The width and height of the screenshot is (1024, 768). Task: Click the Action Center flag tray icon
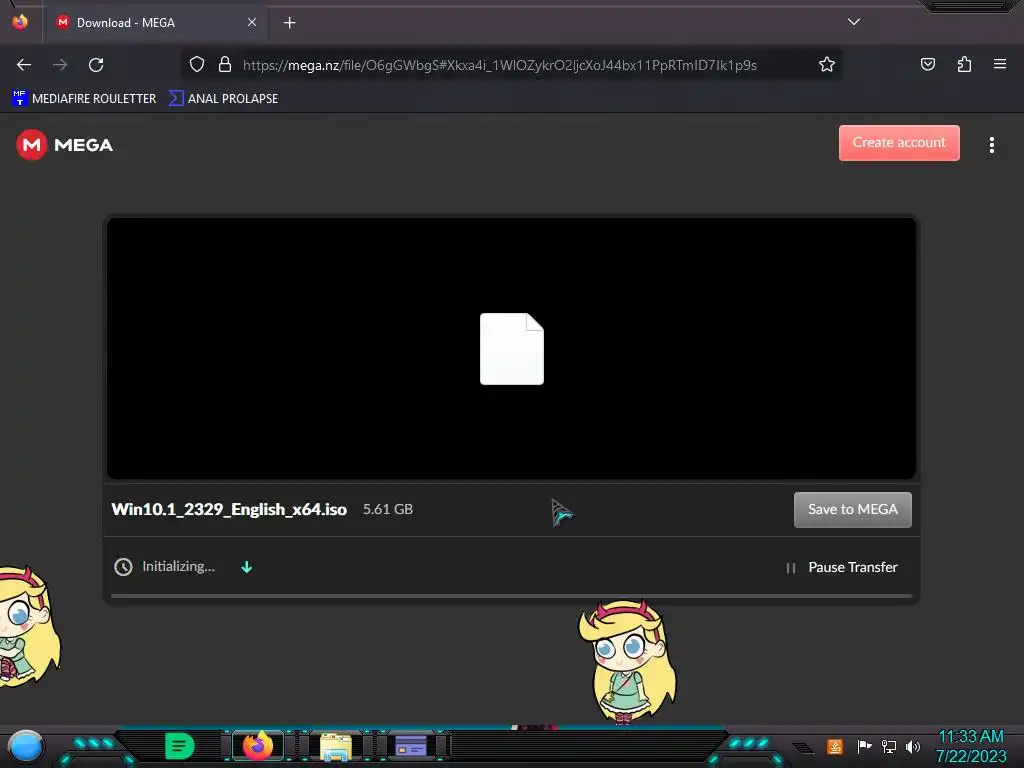[864, 746]
